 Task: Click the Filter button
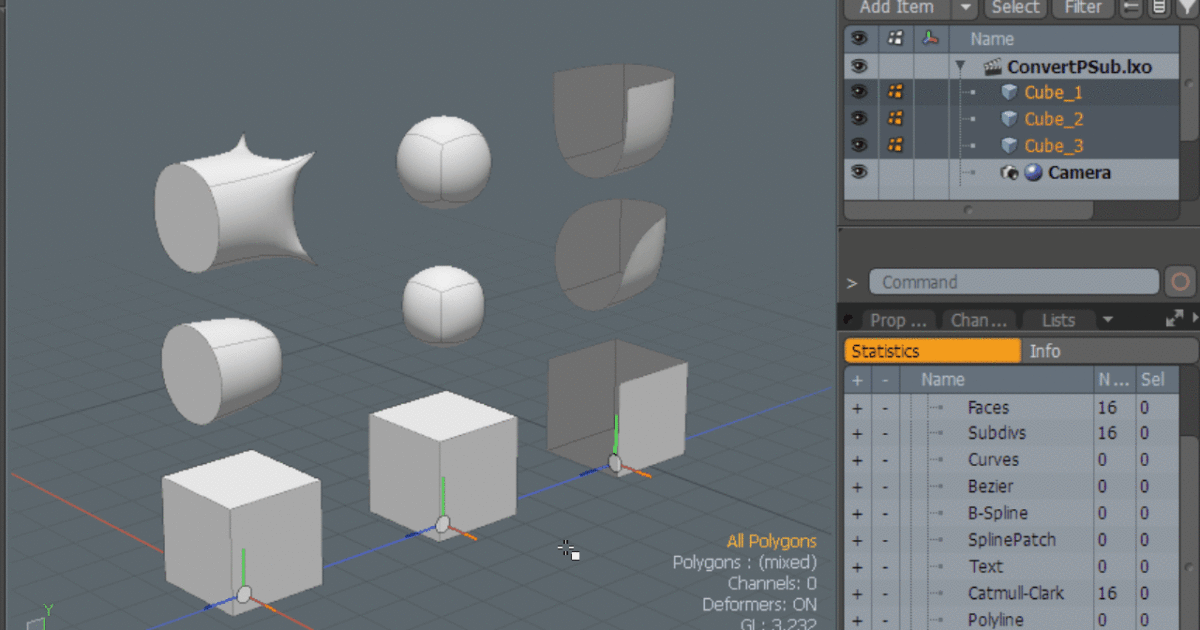pos(1082,8)
